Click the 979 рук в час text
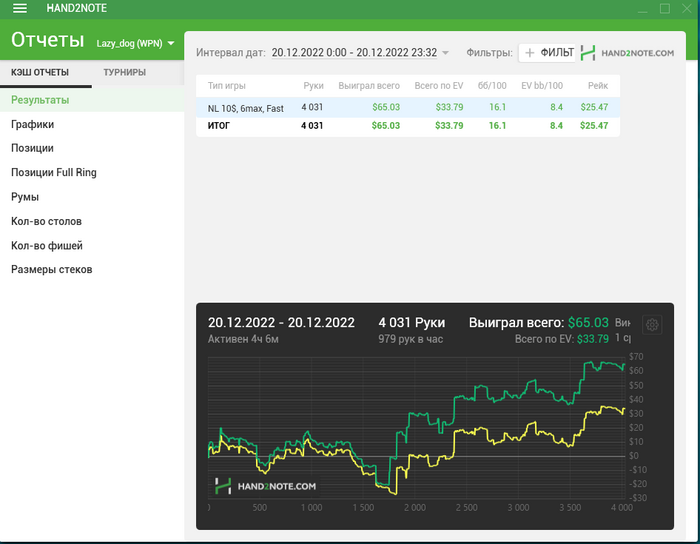The height and width of the screenshot is (544, 700). (x=411, y=339)
